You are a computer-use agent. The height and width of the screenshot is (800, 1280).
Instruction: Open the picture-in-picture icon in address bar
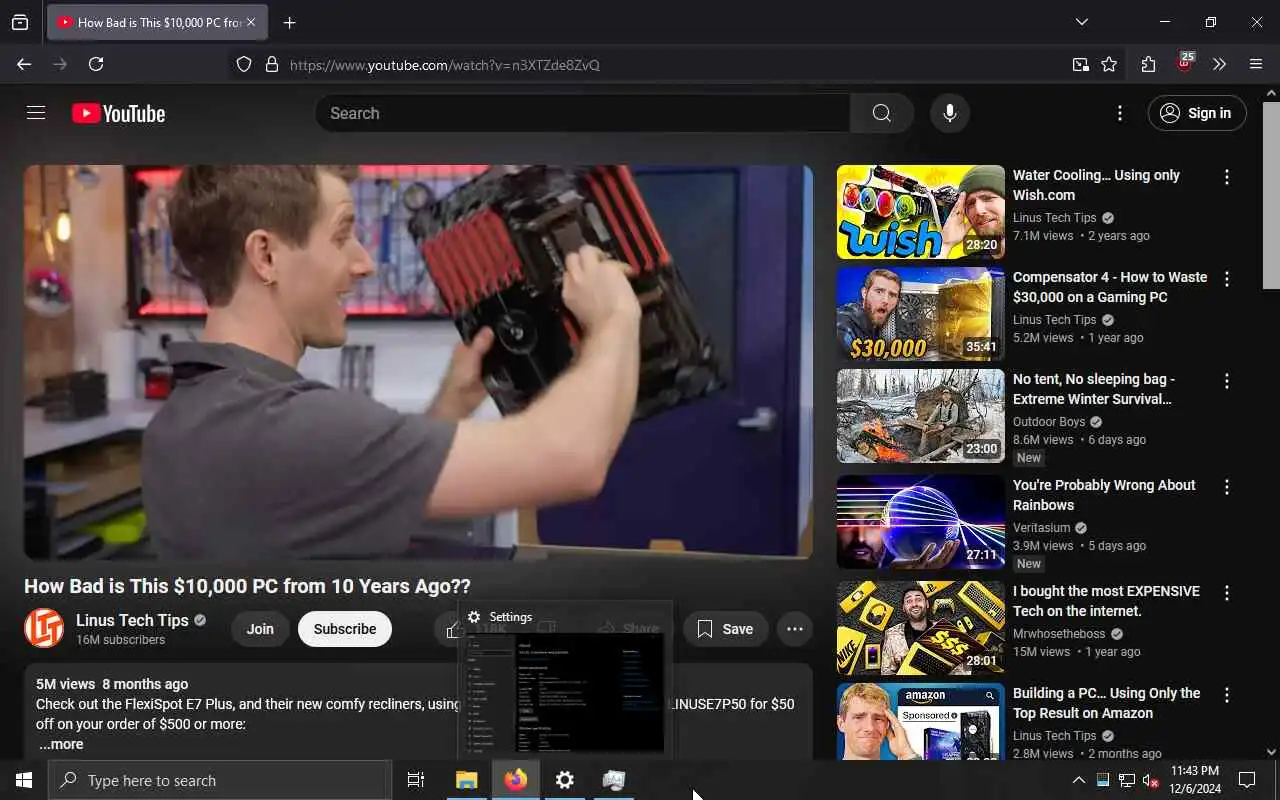tap(1080, 65)
